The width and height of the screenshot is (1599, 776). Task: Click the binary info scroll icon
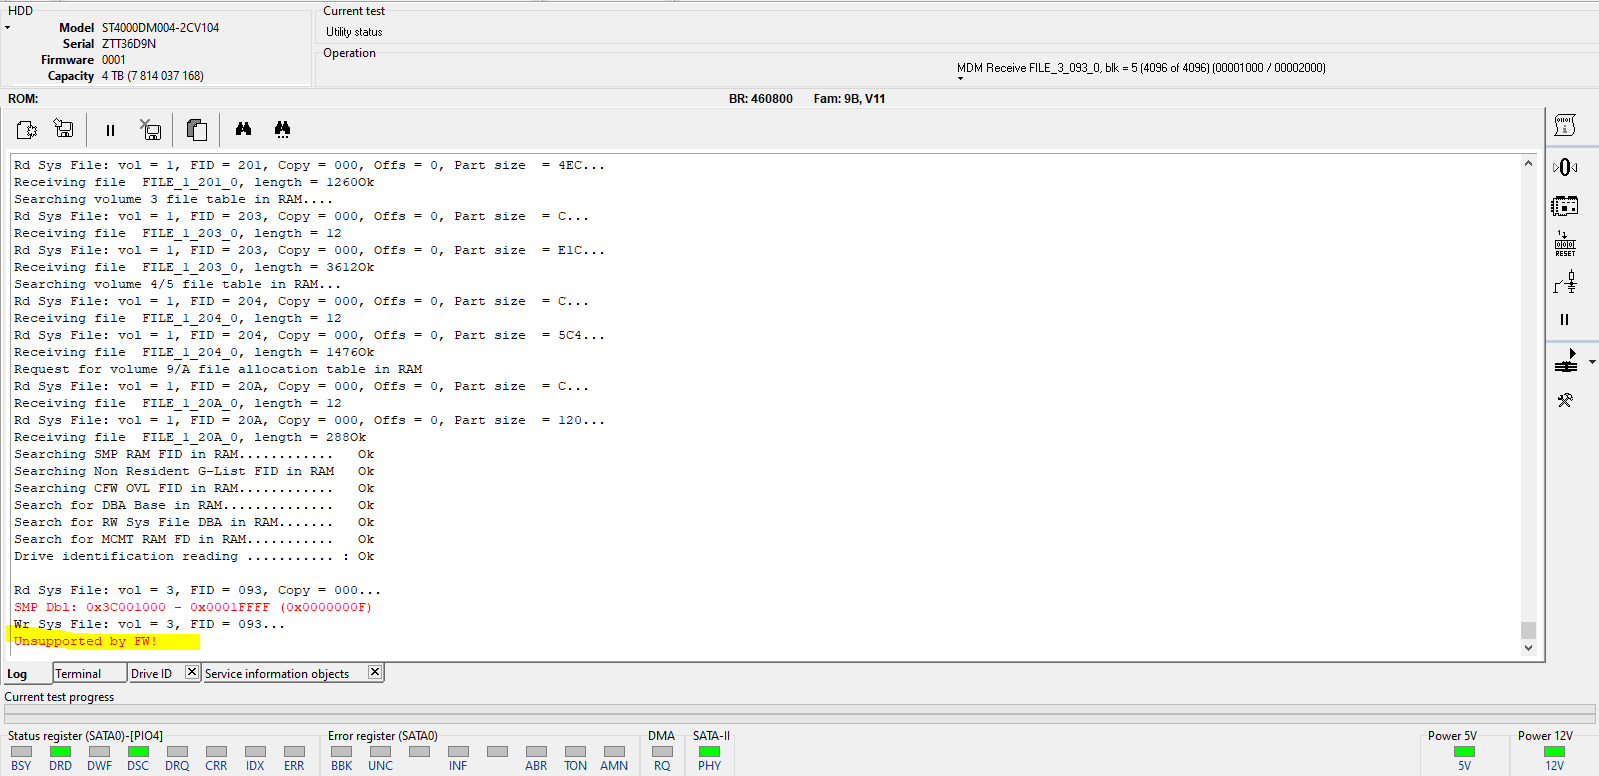pyautogui.click(x=1565, y=125)
